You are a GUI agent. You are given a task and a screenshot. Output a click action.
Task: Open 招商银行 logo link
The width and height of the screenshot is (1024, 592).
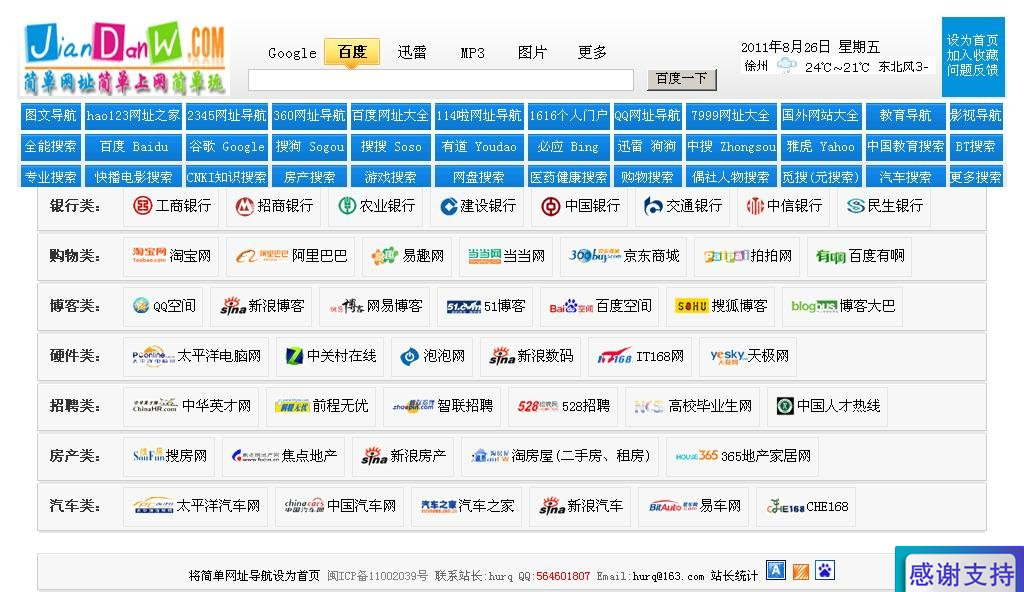pos(244,206)
